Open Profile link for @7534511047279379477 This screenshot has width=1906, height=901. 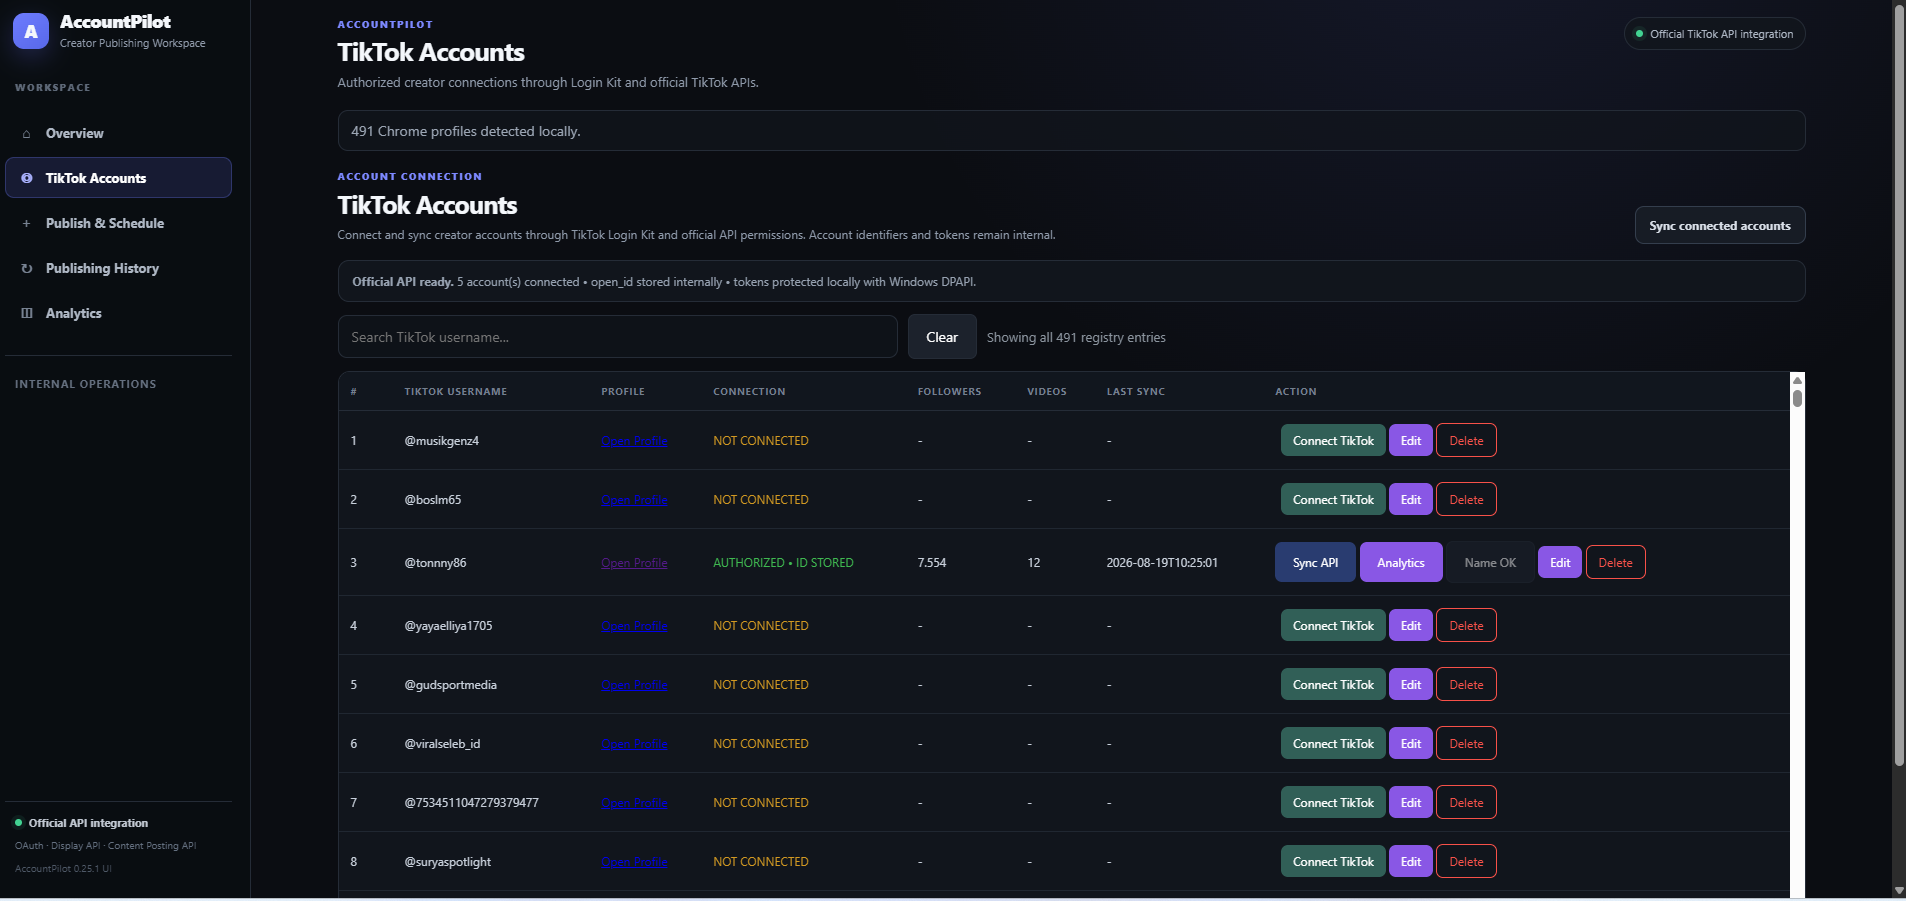(x=634, y=803)
